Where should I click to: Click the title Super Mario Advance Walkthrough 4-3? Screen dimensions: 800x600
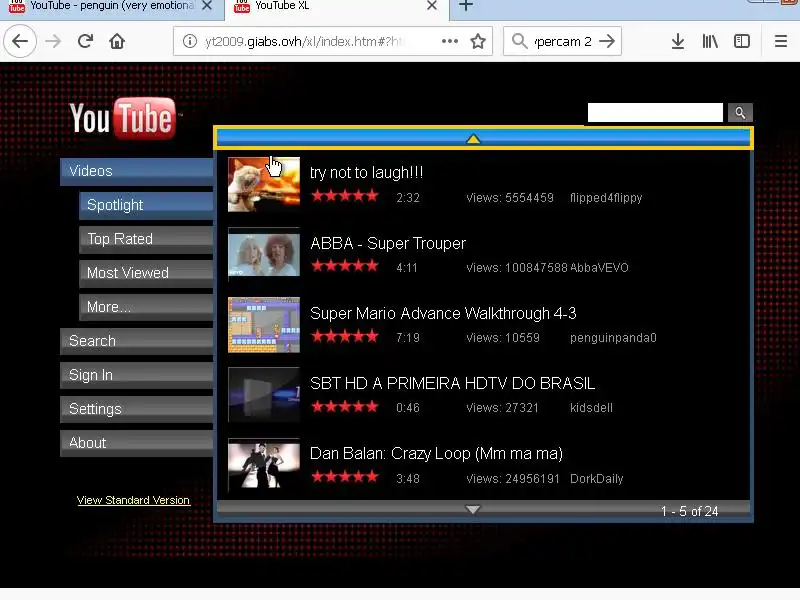[x=443, y=313]
